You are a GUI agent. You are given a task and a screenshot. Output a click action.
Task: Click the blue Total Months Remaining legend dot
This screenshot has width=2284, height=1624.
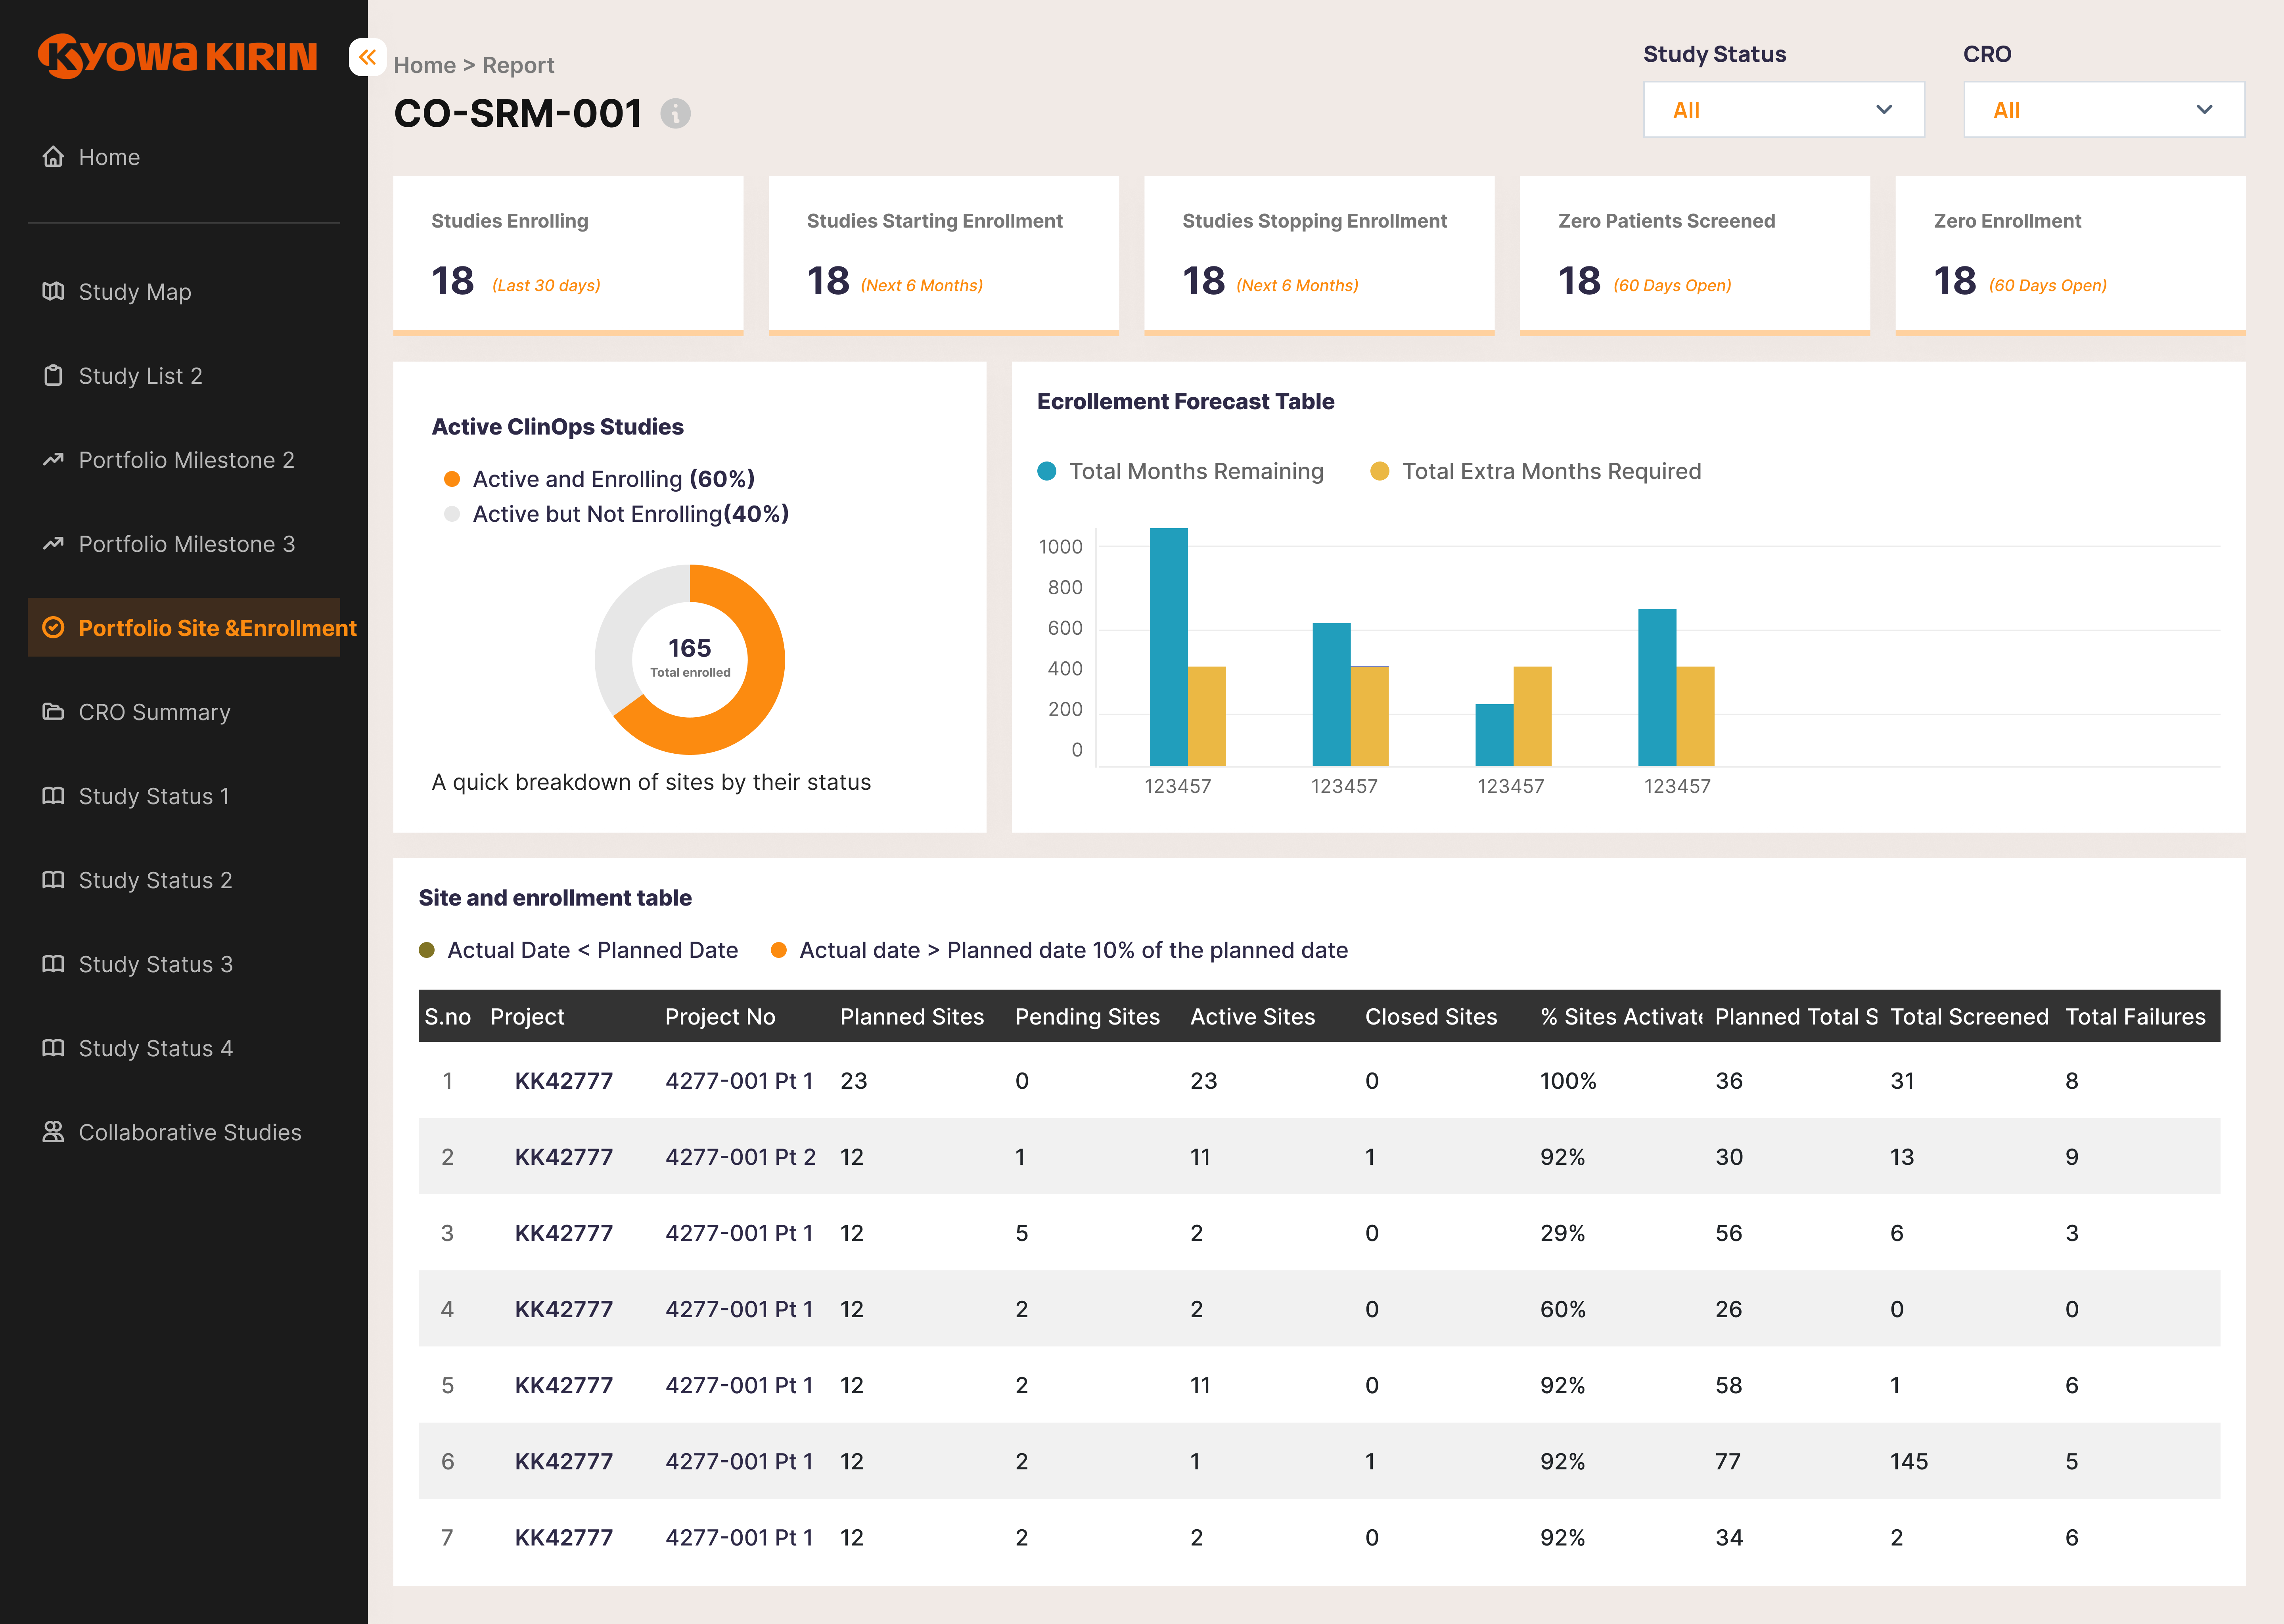tap(1047, 471)
